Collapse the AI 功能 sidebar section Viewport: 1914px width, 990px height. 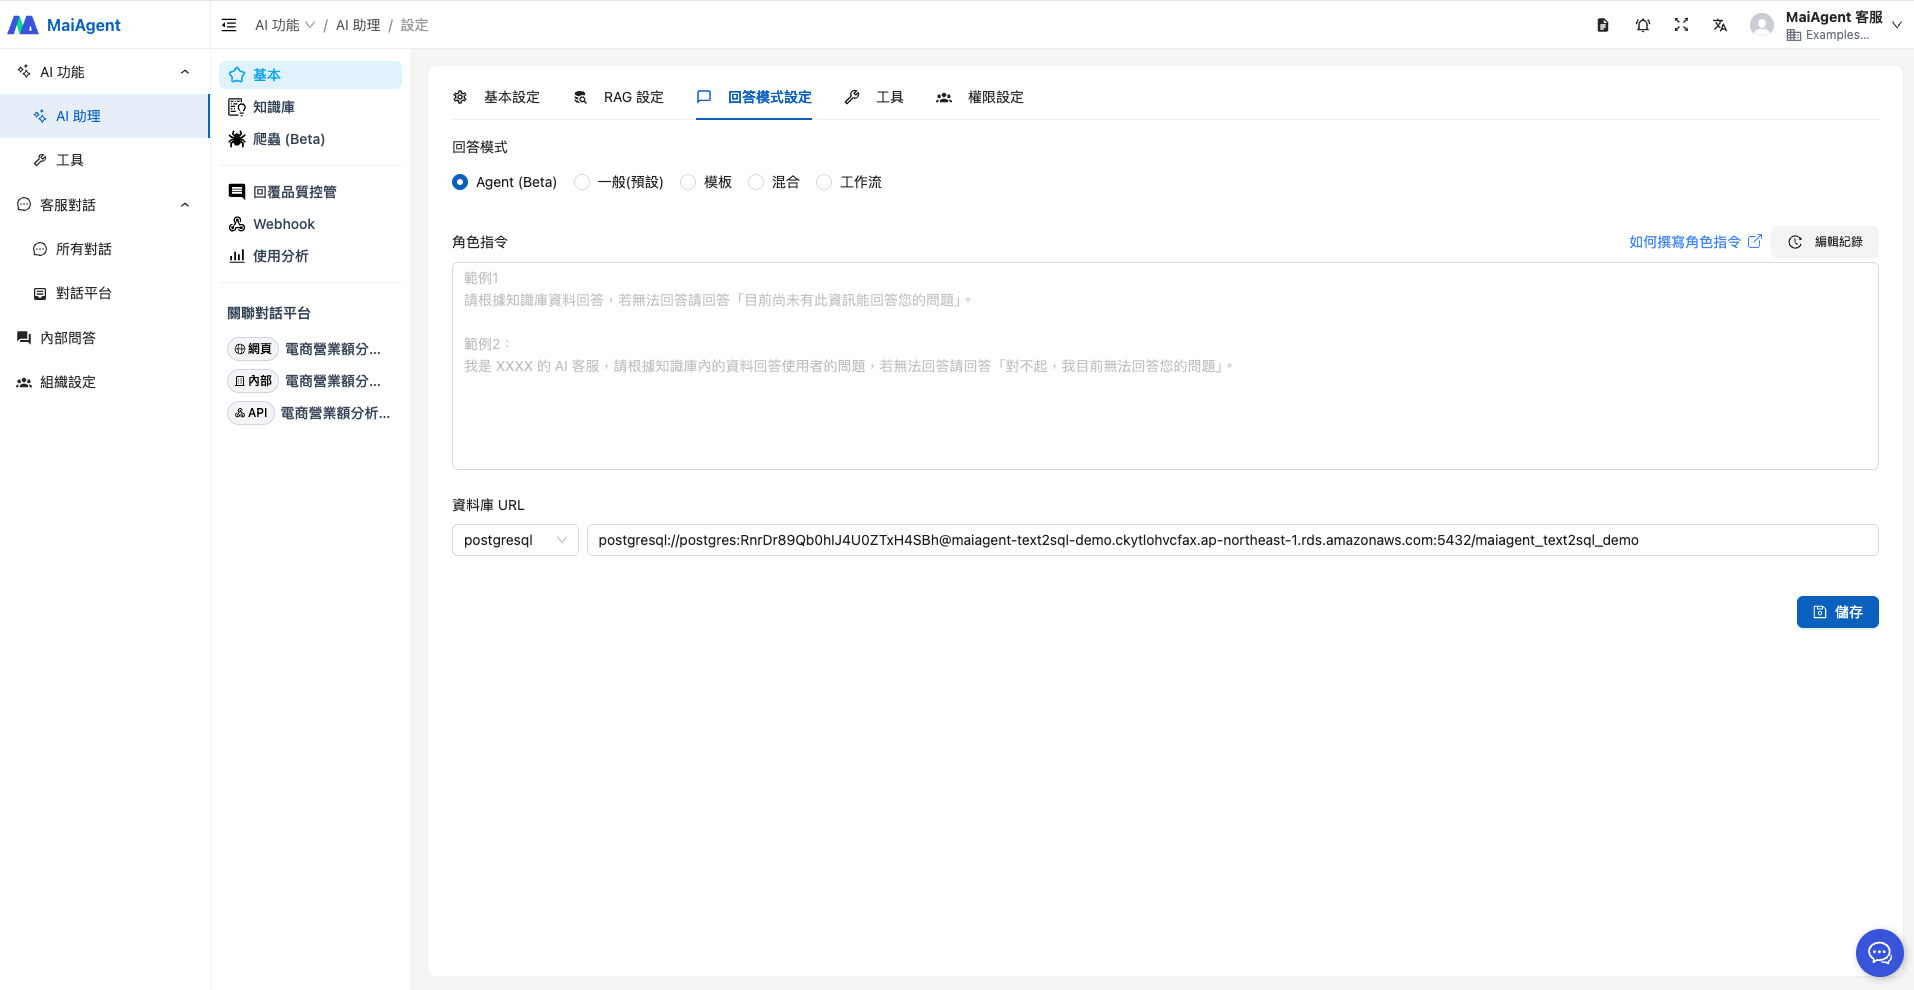pos(185,72)
